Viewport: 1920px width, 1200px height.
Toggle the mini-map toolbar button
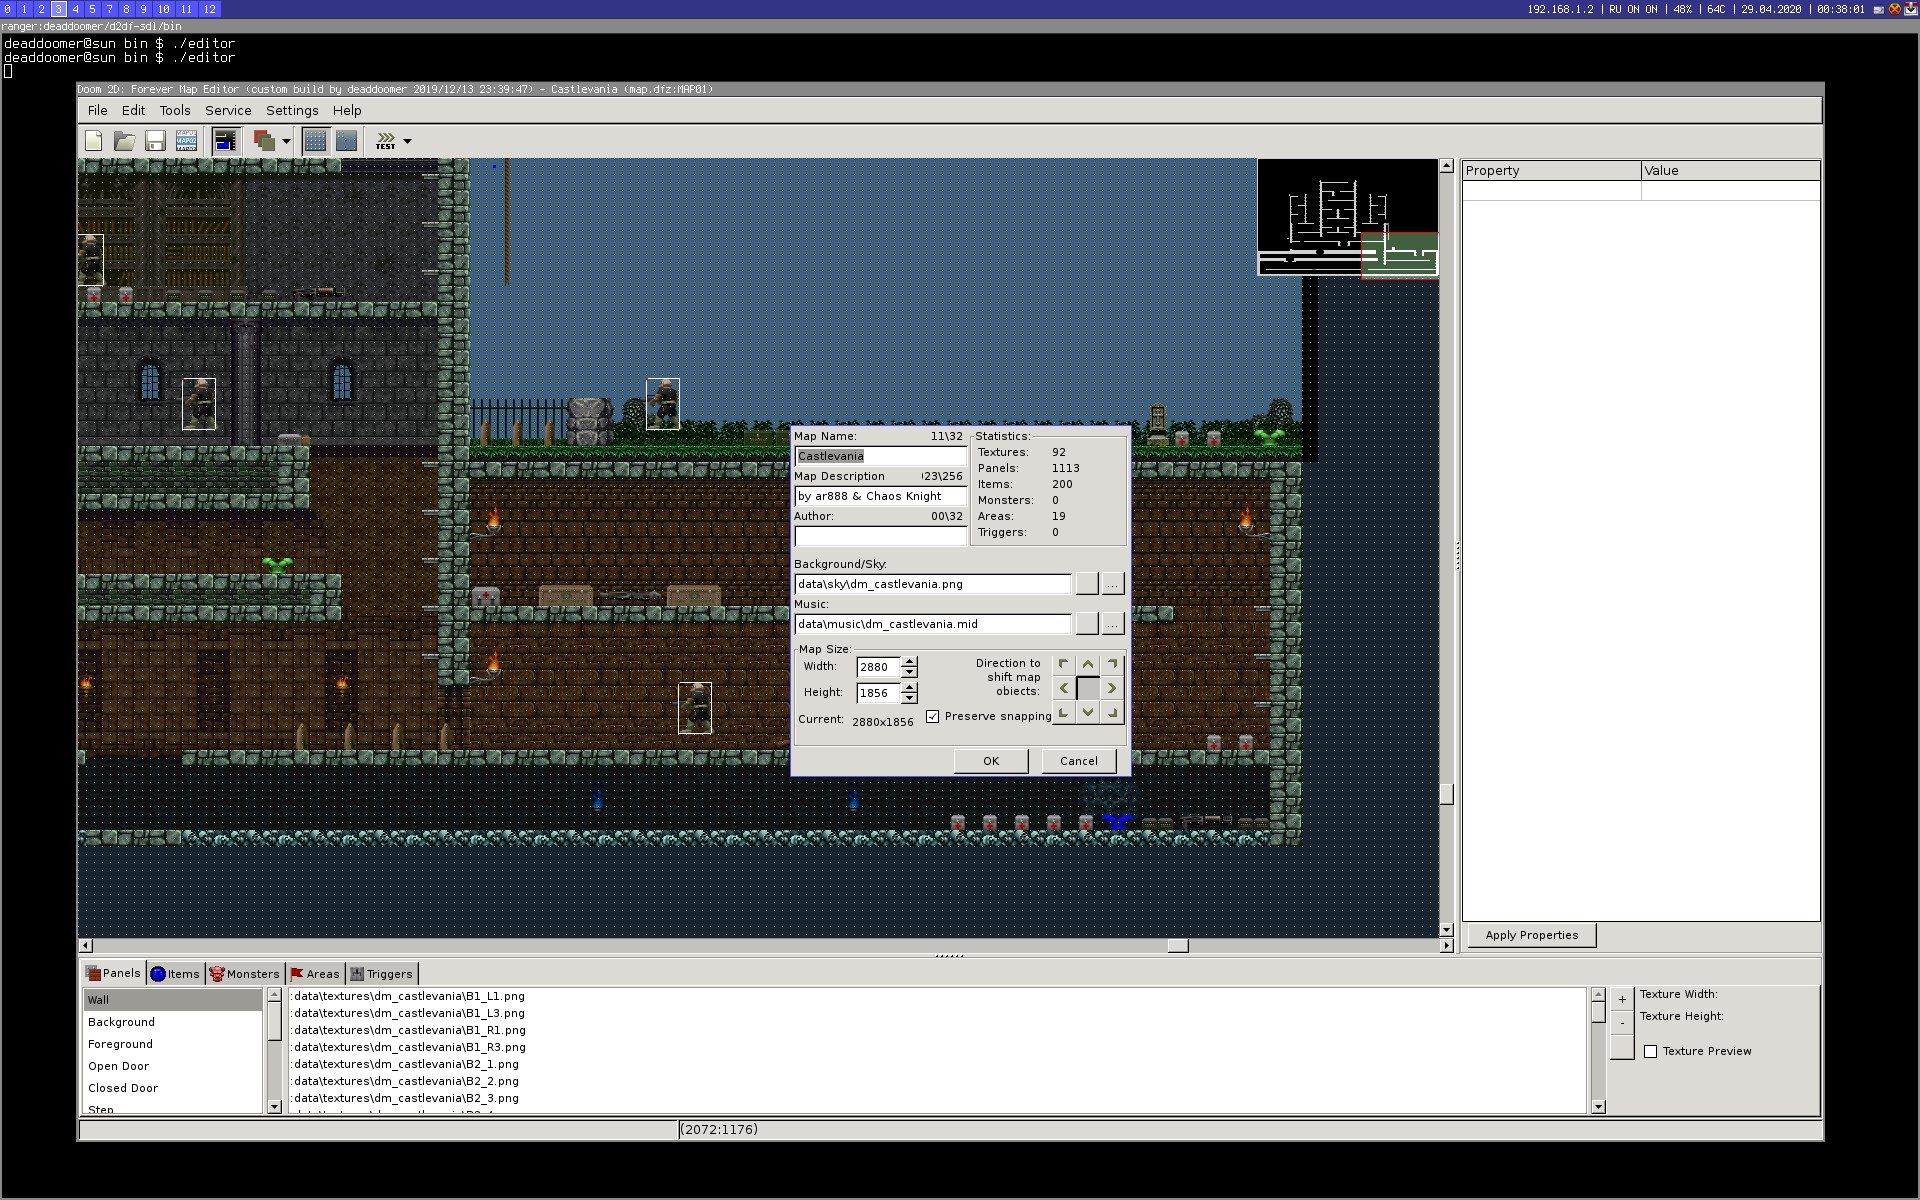coord(226,141)
